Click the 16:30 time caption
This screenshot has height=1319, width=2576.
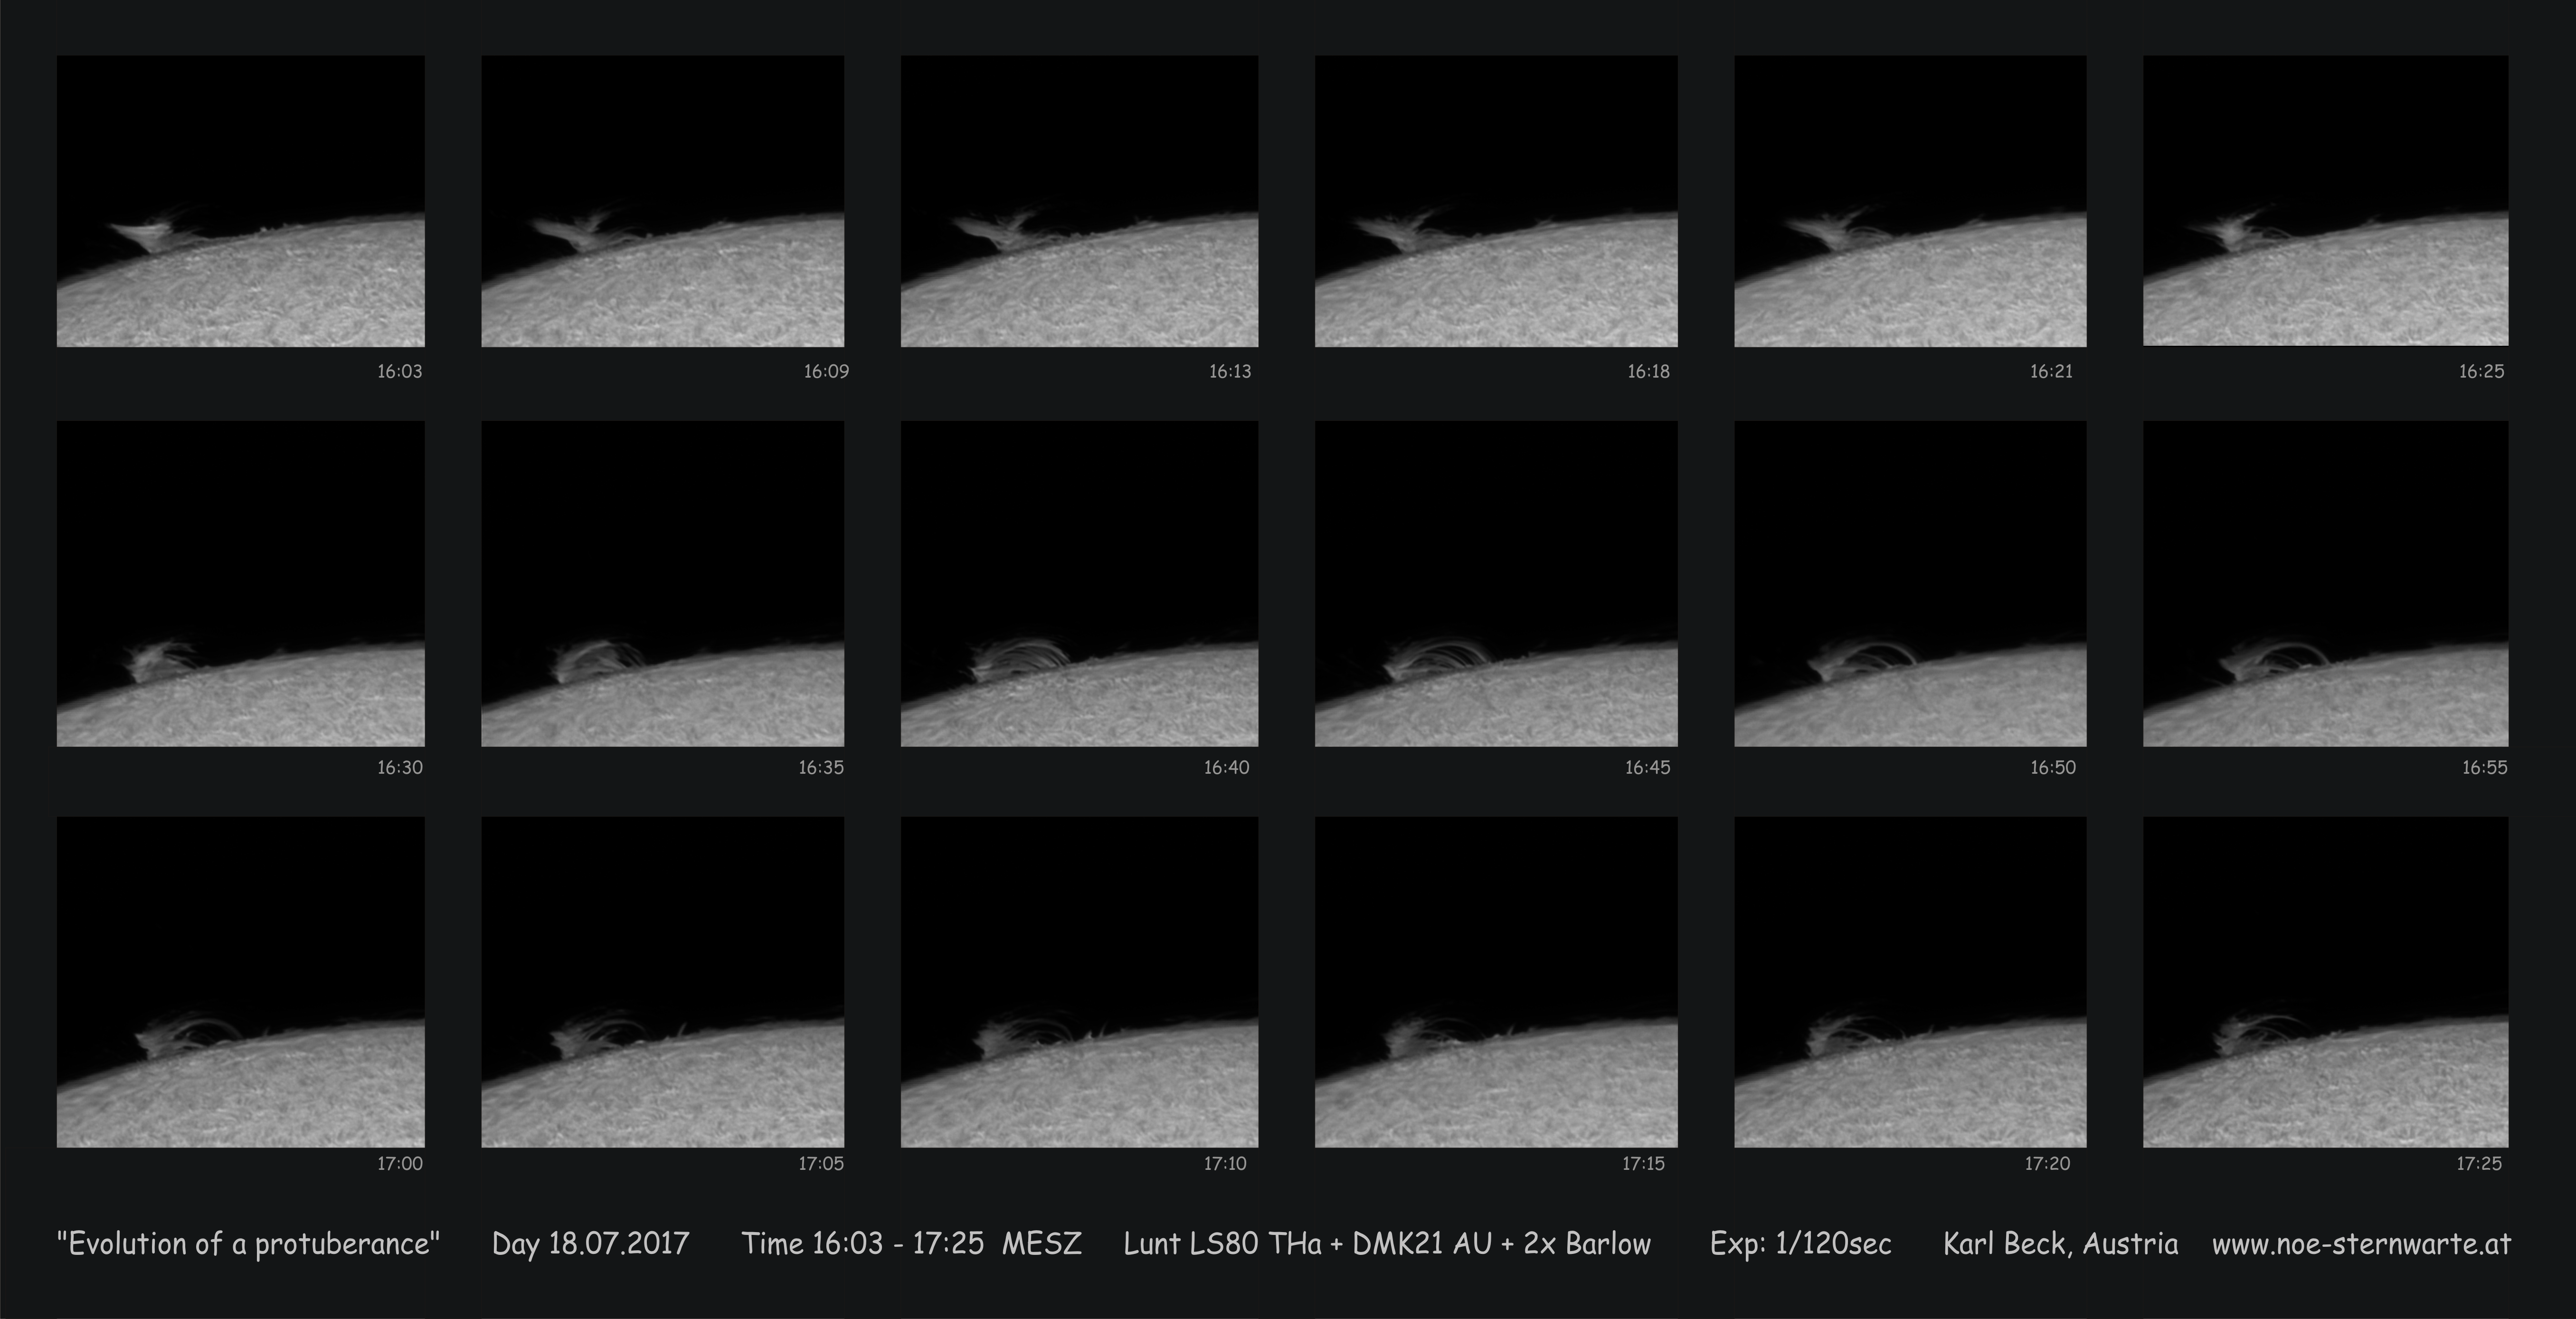(399, 767)
